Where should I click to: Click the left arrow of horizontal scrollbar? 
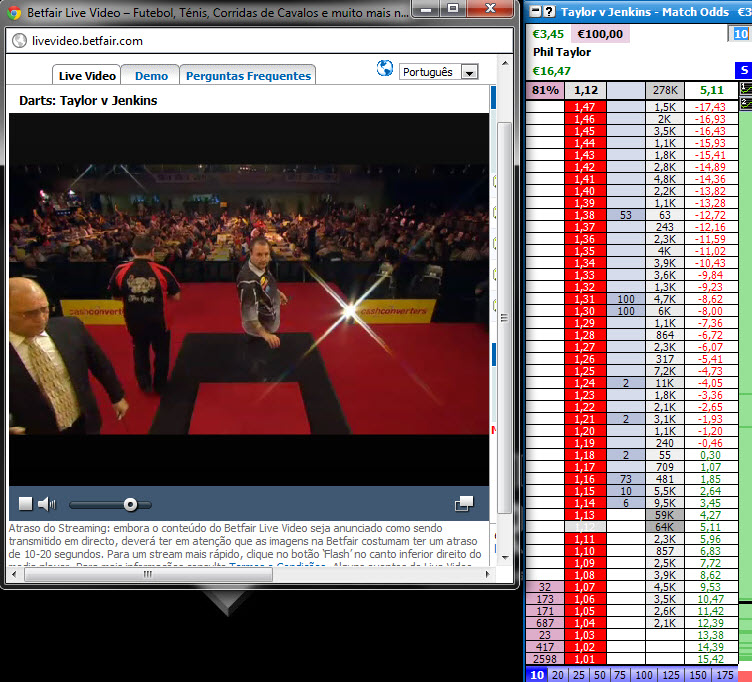(14, 574)
